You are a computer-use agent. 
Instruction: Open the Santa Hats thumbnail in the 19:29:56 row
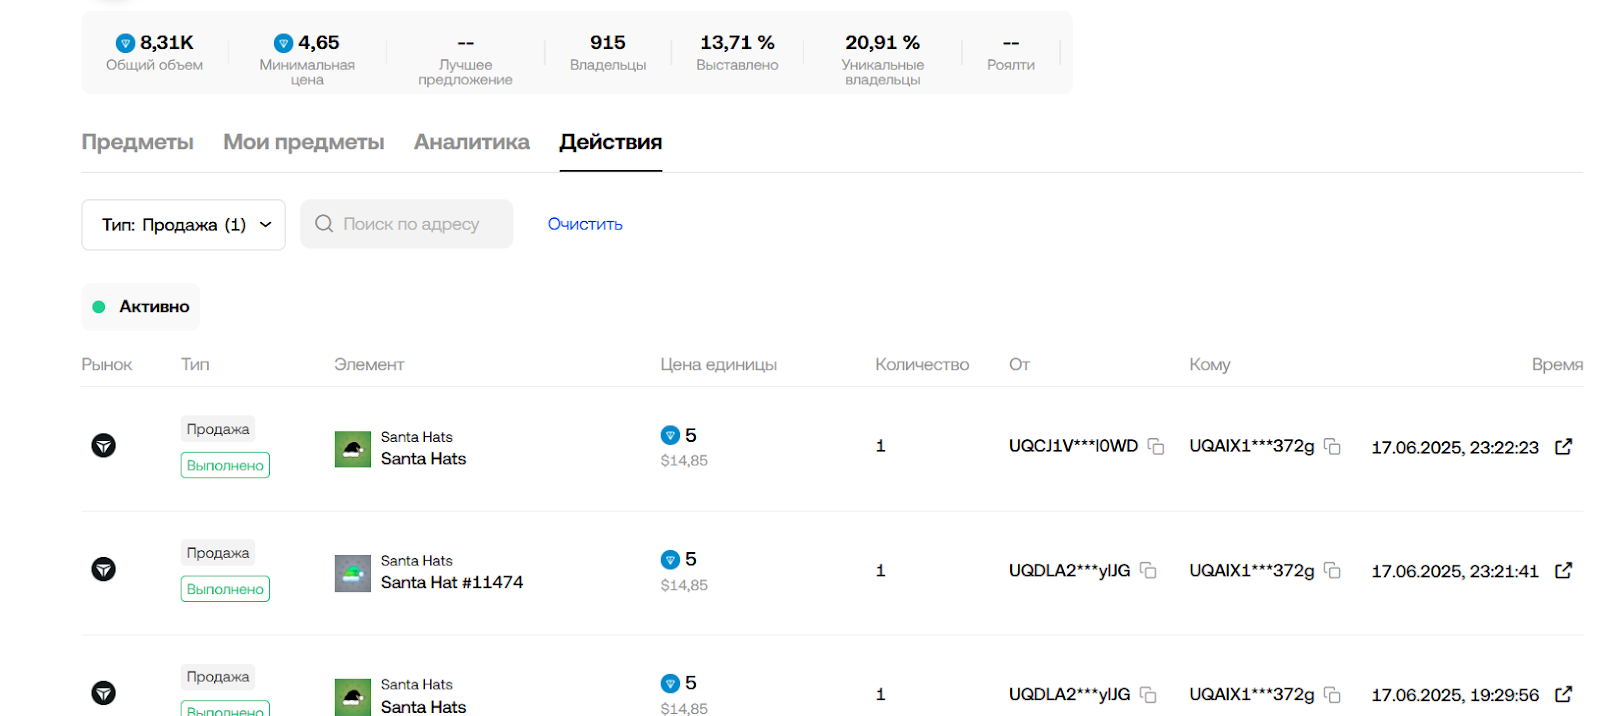[353, 697]
